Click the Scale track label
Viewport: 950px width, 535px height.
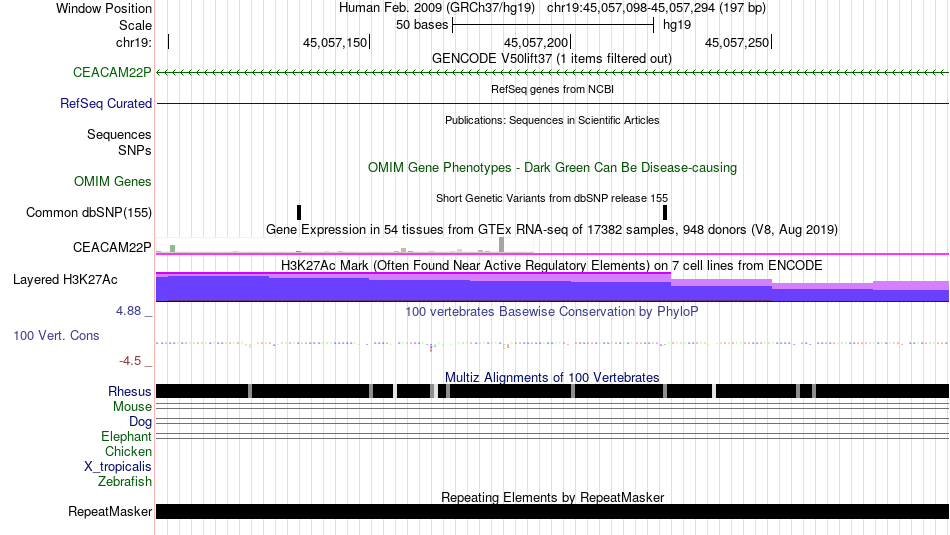pyautogui.click(x=135, y=25)
